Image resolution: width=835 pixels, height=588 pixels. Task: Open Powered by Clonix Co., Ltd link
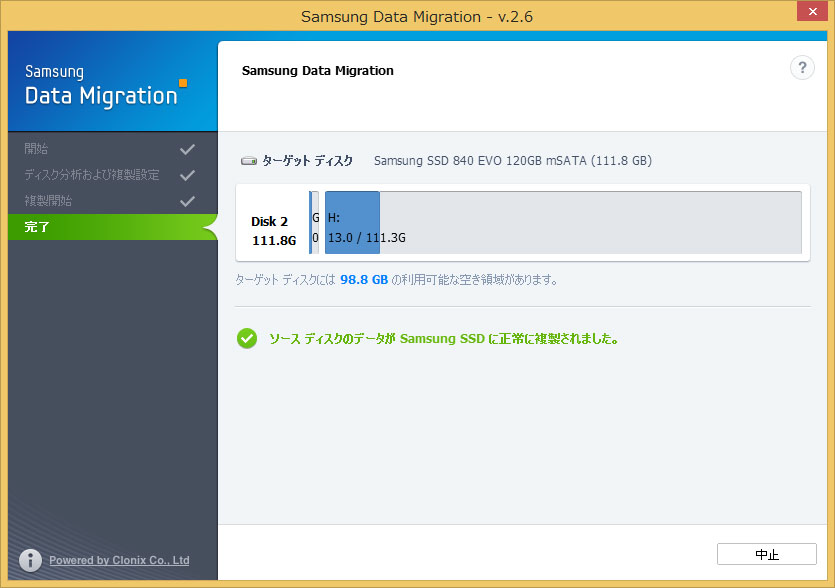119,560
